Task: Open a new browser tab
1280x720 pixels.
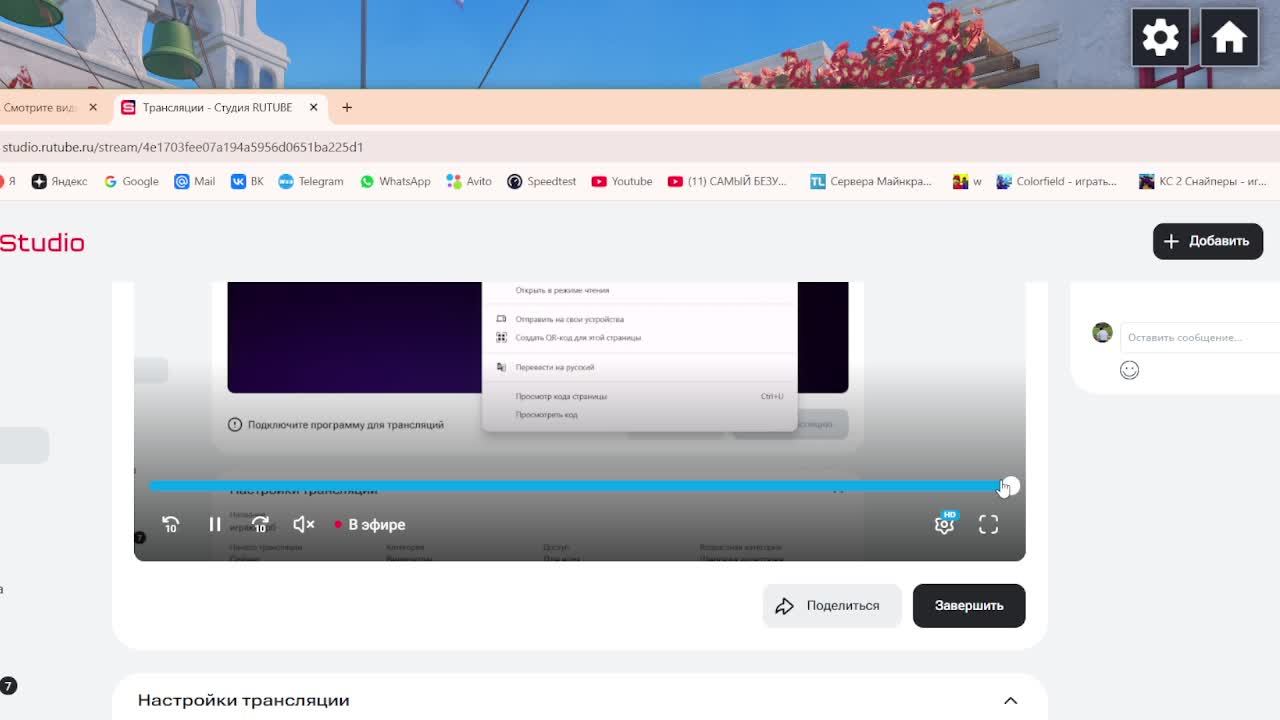Action: coord(347,107)
